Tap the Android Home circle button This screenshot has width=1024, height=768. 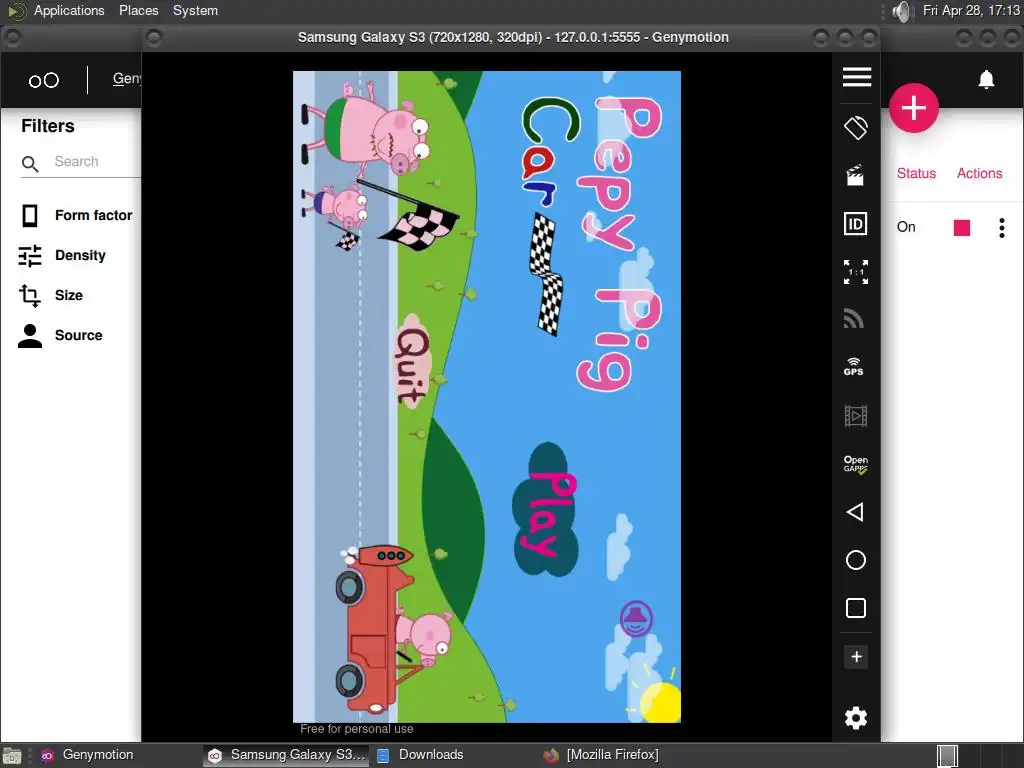pos(856,560)
